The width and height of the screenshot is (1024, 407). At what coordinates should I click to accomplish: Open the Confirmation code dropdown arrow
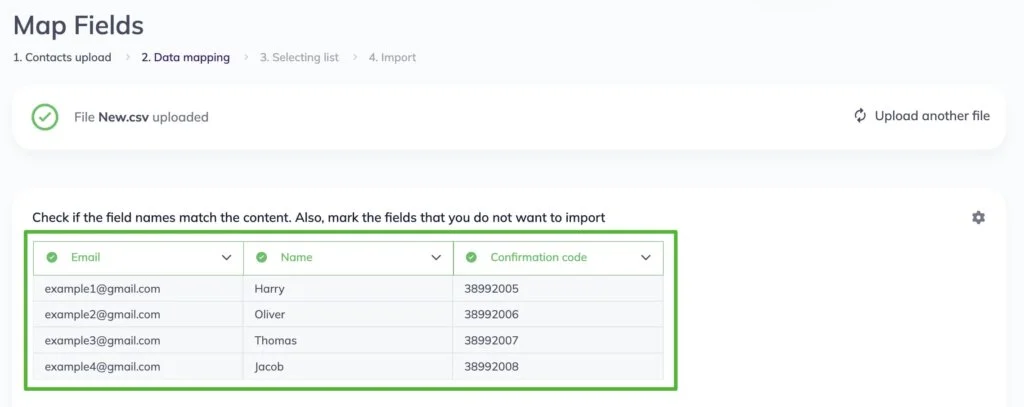(646, 257)
